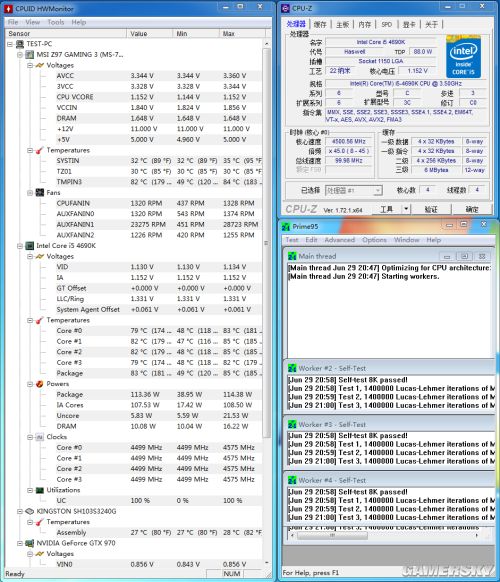
Task: Click the TEST-PC computer icon
Action: coord(20,44)
